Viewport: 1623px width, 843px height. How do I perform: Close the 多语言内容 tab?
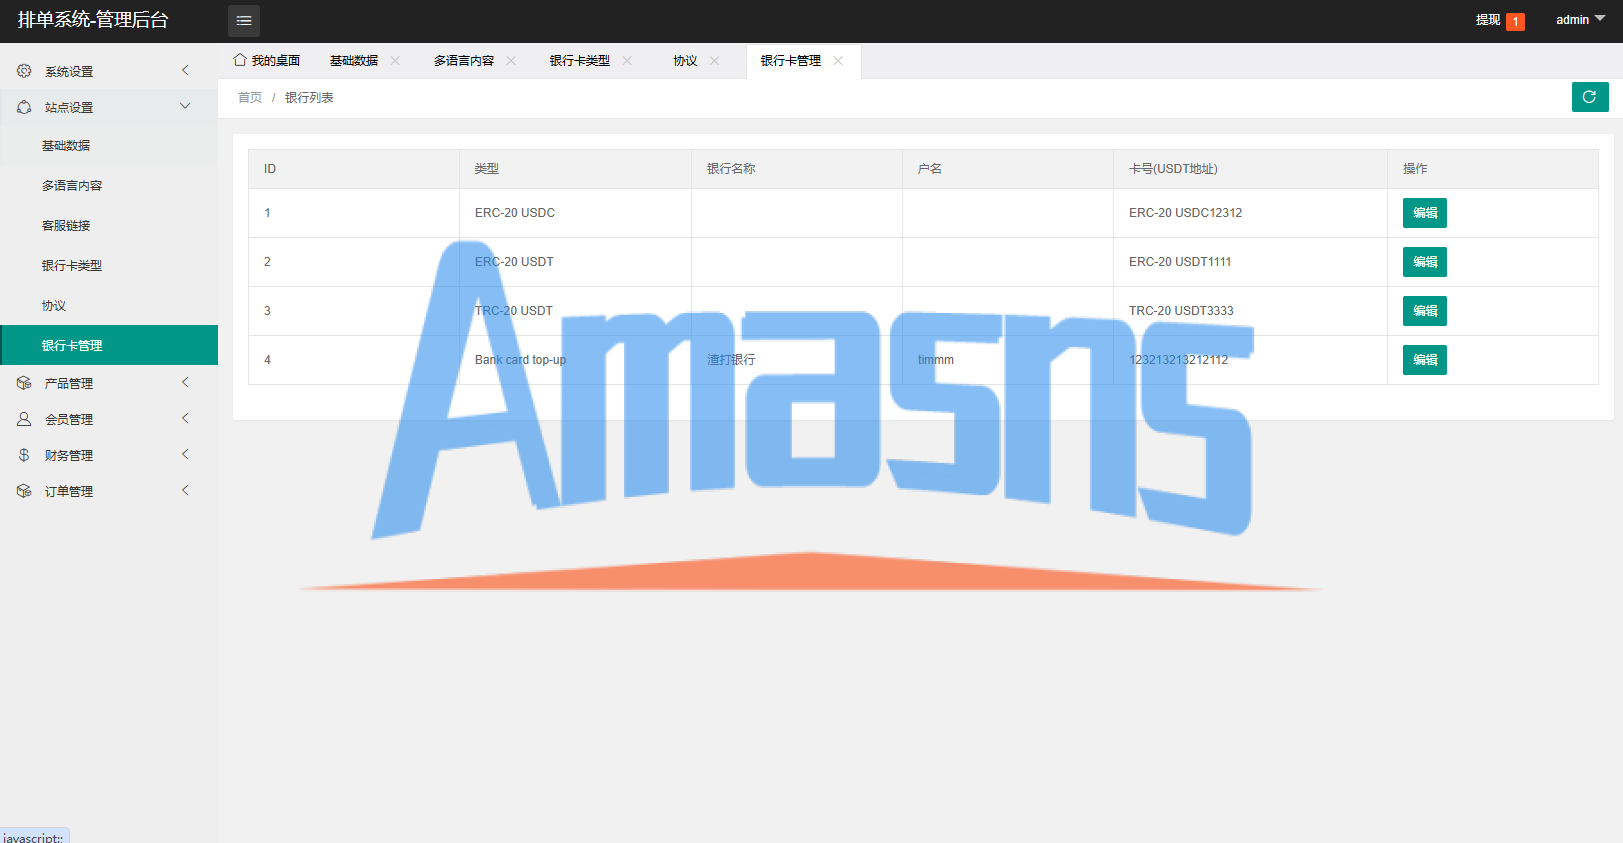coord(511,61)
